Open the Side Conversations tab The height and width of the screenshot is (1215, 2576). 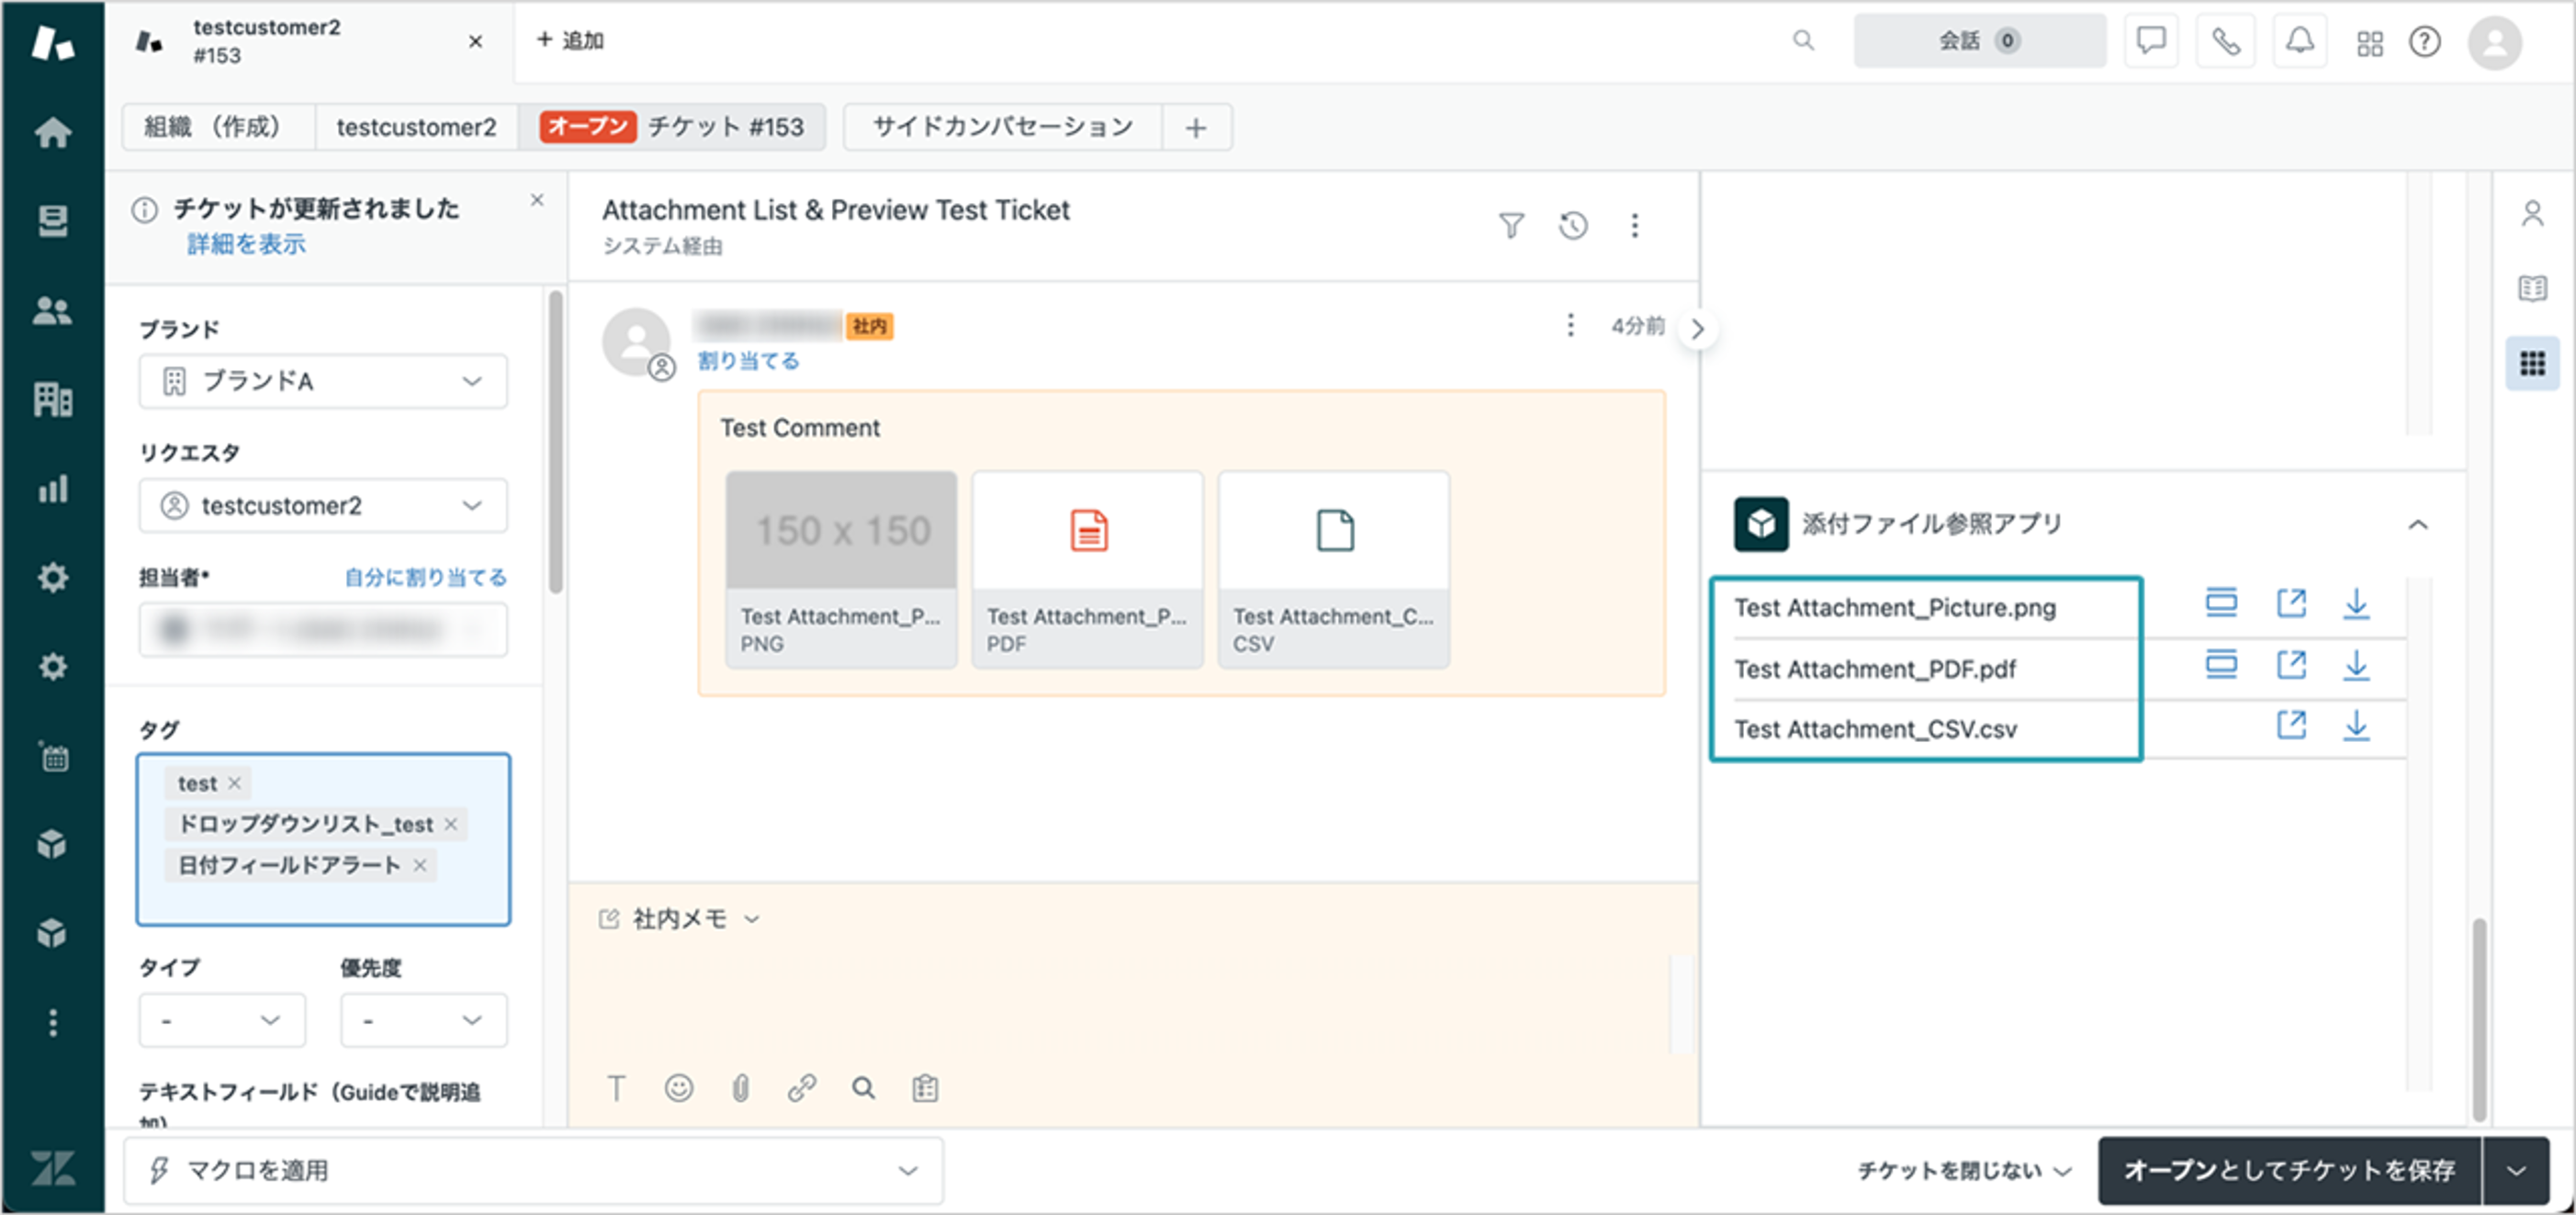(1002, 126)
